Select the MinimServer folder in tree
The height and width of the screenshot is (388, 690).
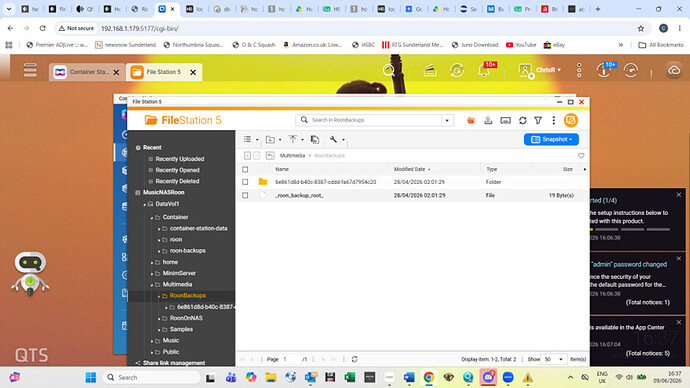(x=179, y=273)
